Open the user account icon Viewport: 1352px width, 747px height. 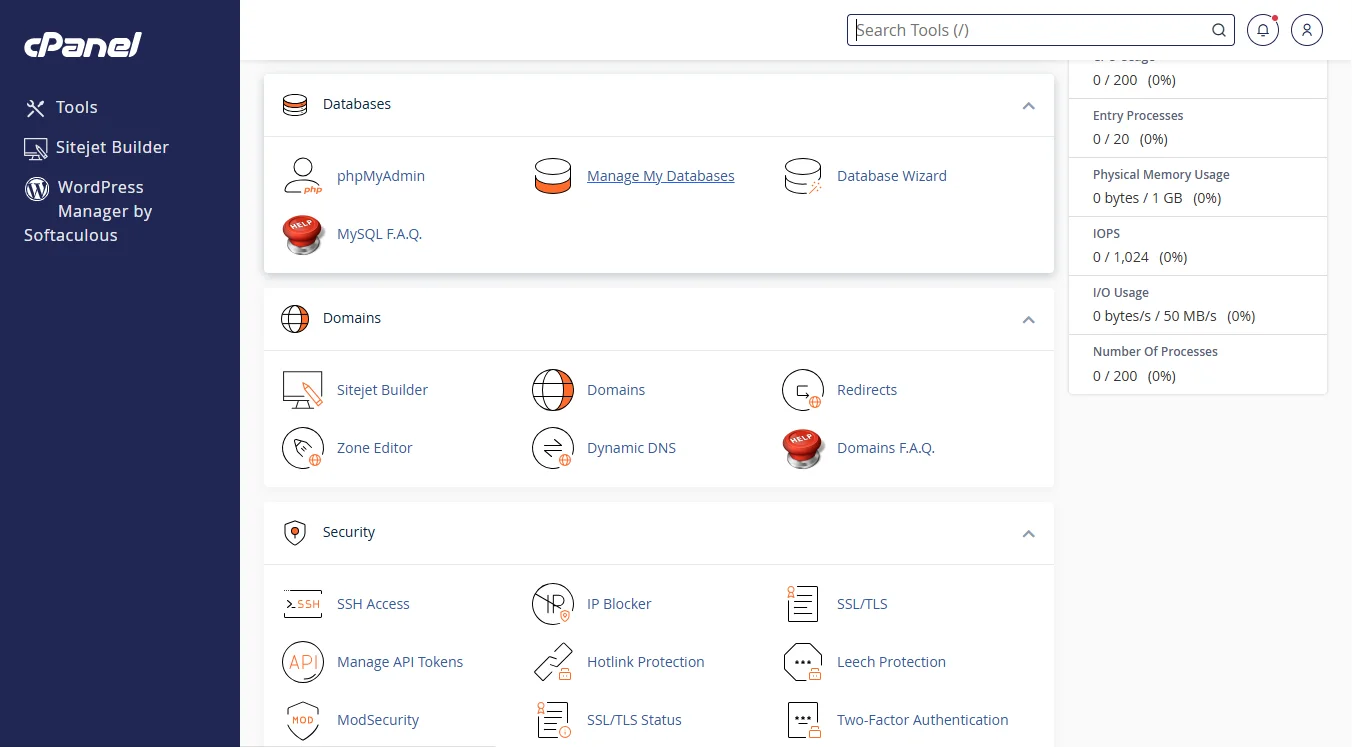(1307, 30)
